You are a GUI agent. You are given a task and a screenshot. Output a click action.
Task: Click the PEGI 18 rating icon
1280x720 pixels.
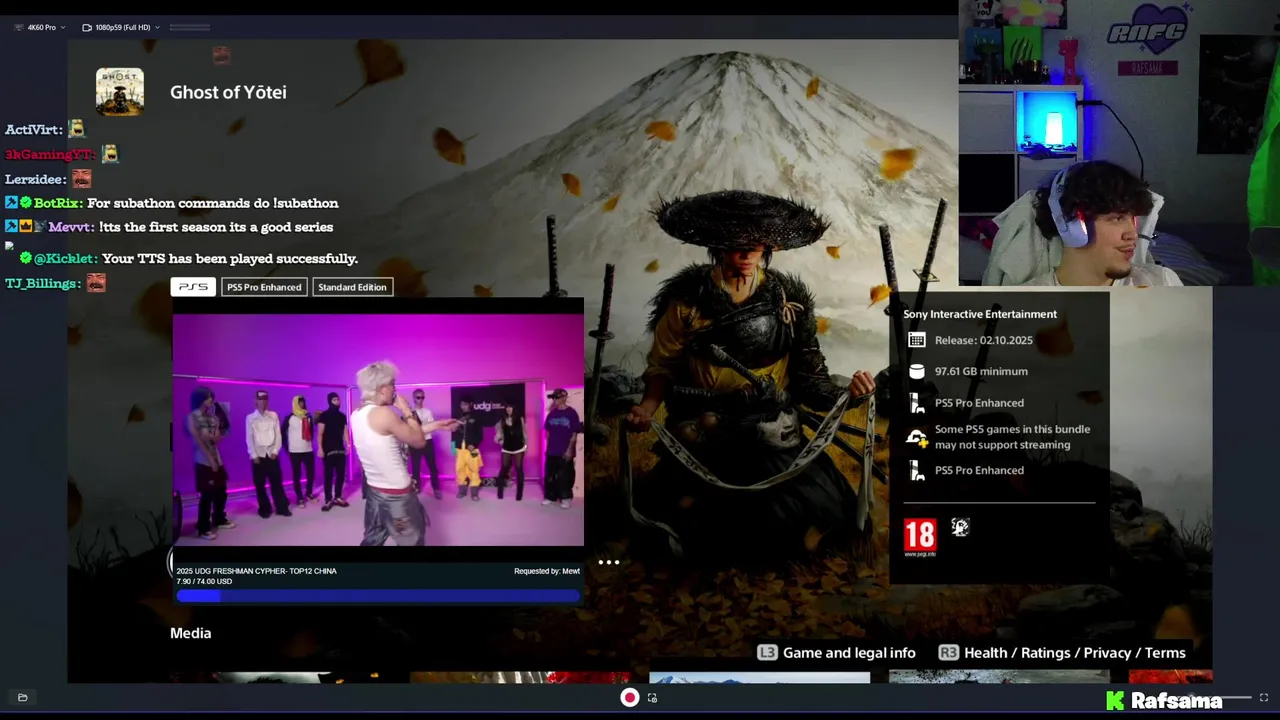tap(920, 537)
